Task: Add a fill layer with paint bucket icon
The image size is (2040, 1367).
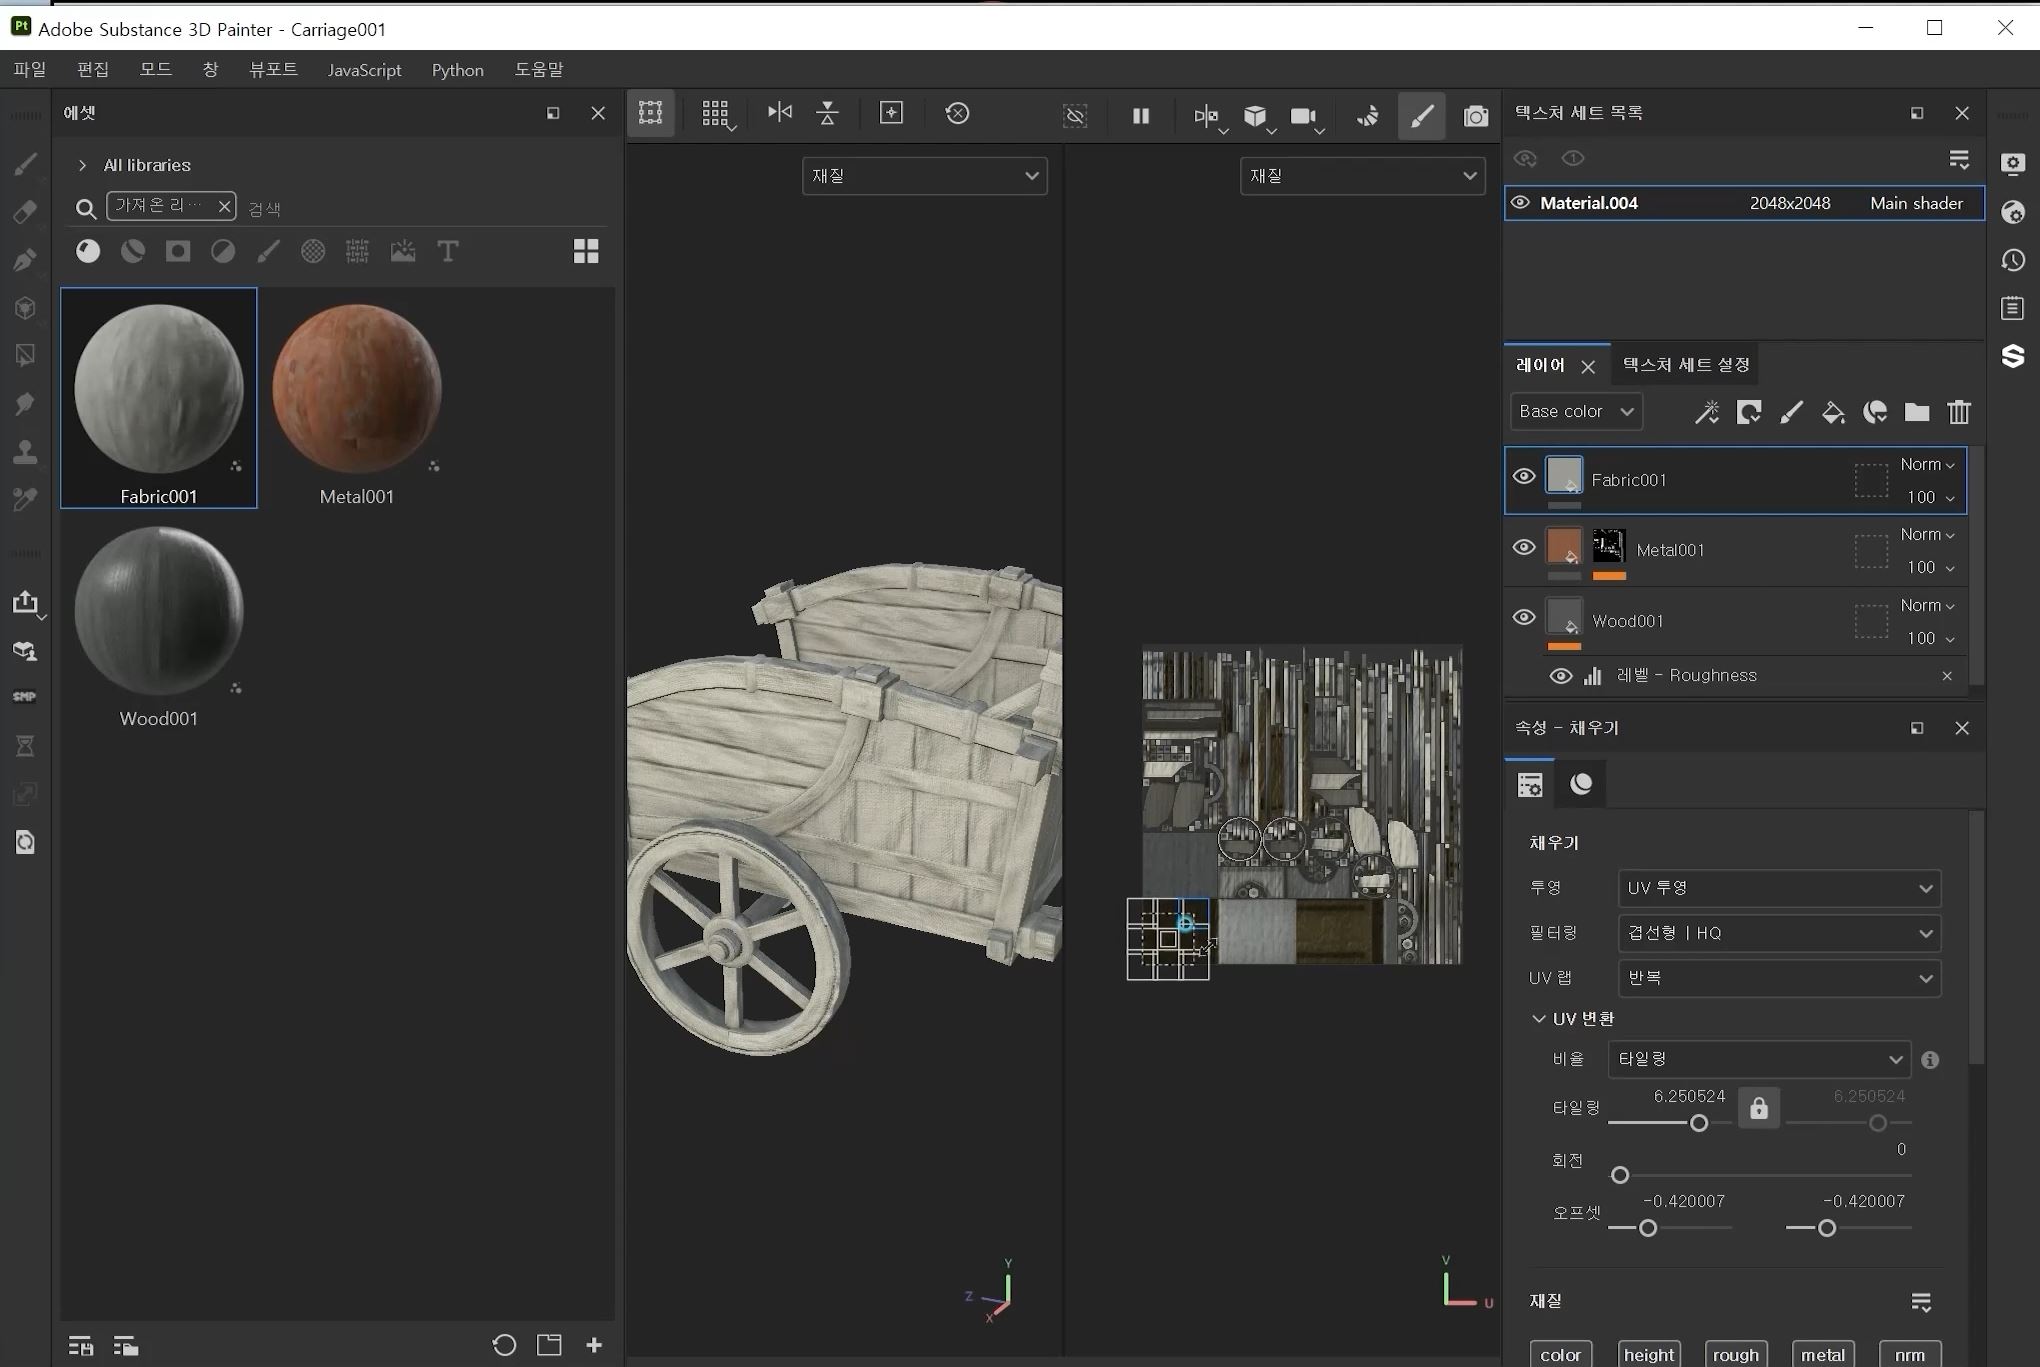Action: 1832,412
